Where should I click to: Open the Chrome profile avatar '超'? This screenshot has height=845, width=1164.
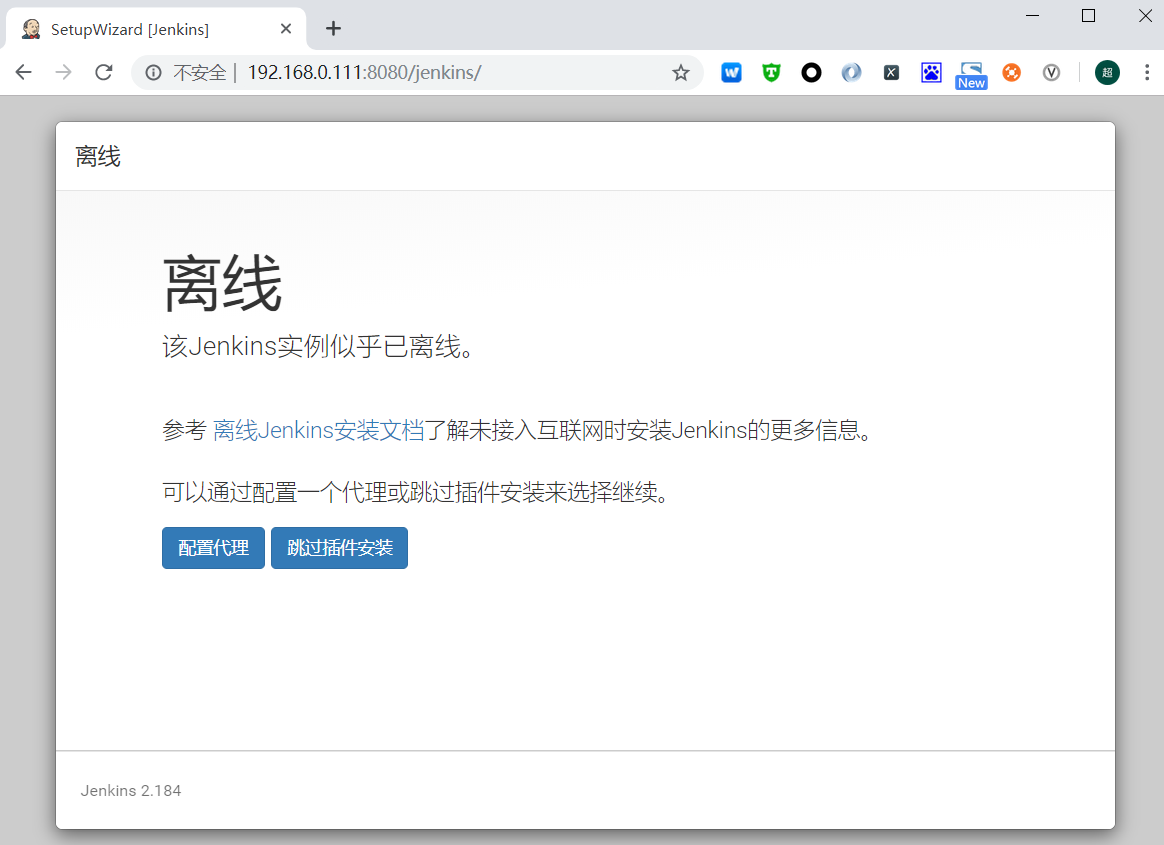(1107, 72)
